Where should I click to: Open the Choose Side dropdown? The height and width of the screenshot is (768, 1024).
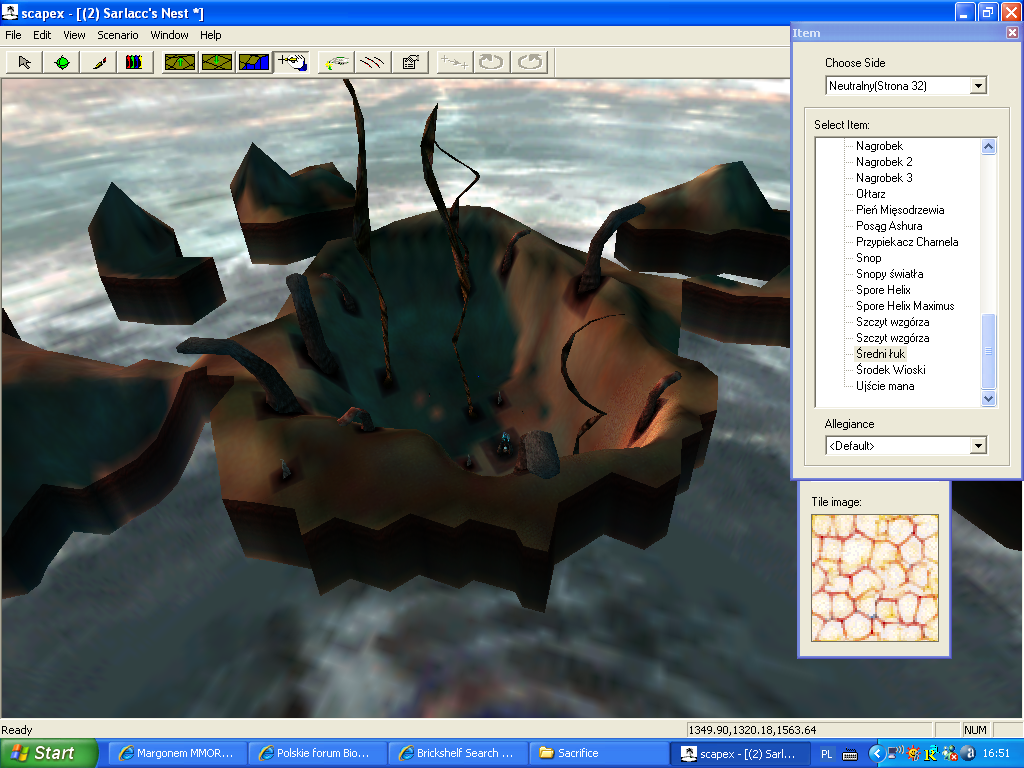click(978, 86)
